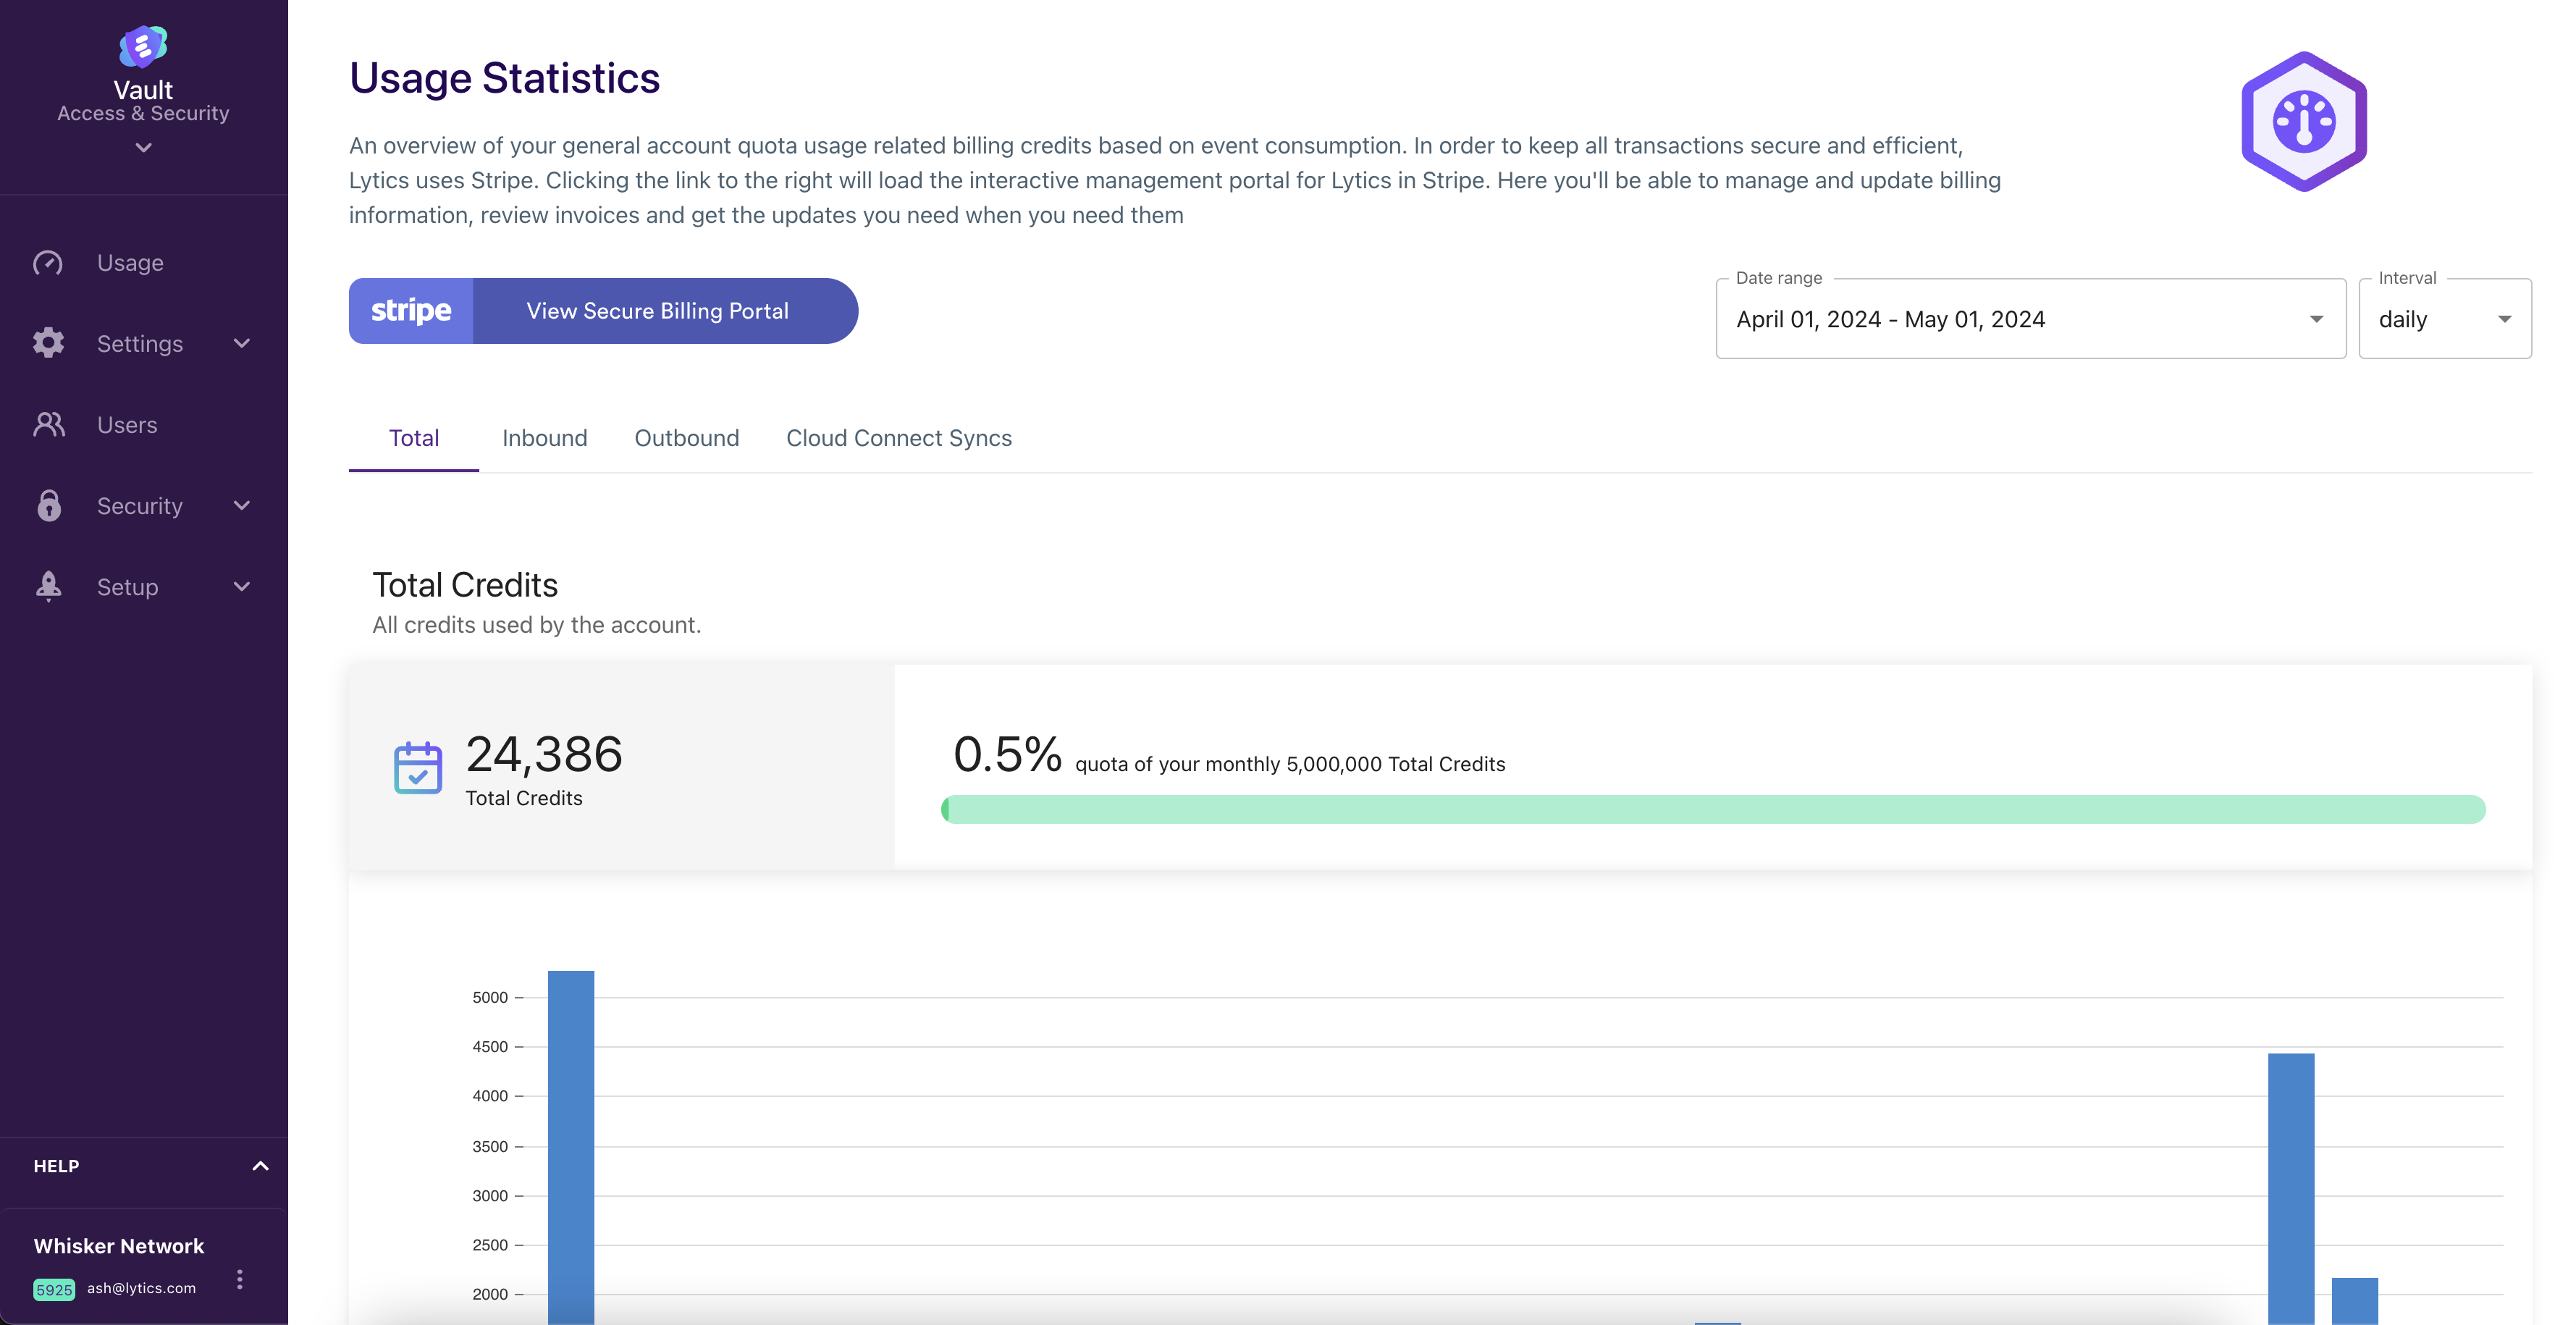Click the green quota progress bar

(1713, 809)
